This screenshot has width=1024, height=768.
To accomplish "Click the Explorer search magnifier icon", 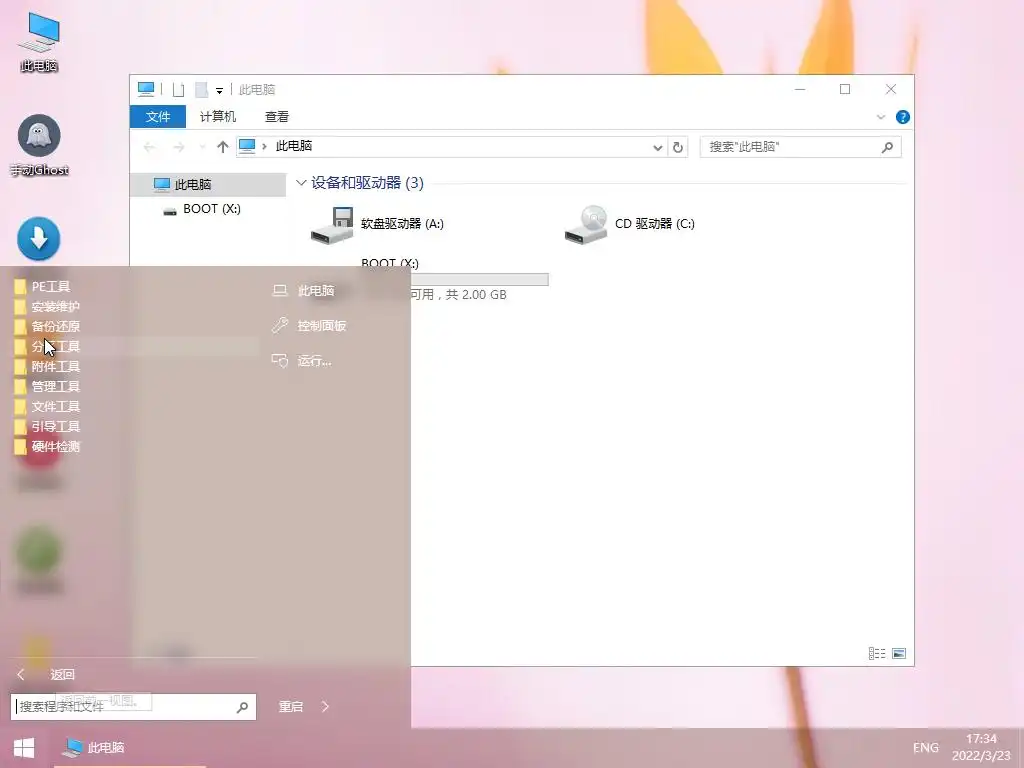I will pyautogui.click(x=887, y=148).
